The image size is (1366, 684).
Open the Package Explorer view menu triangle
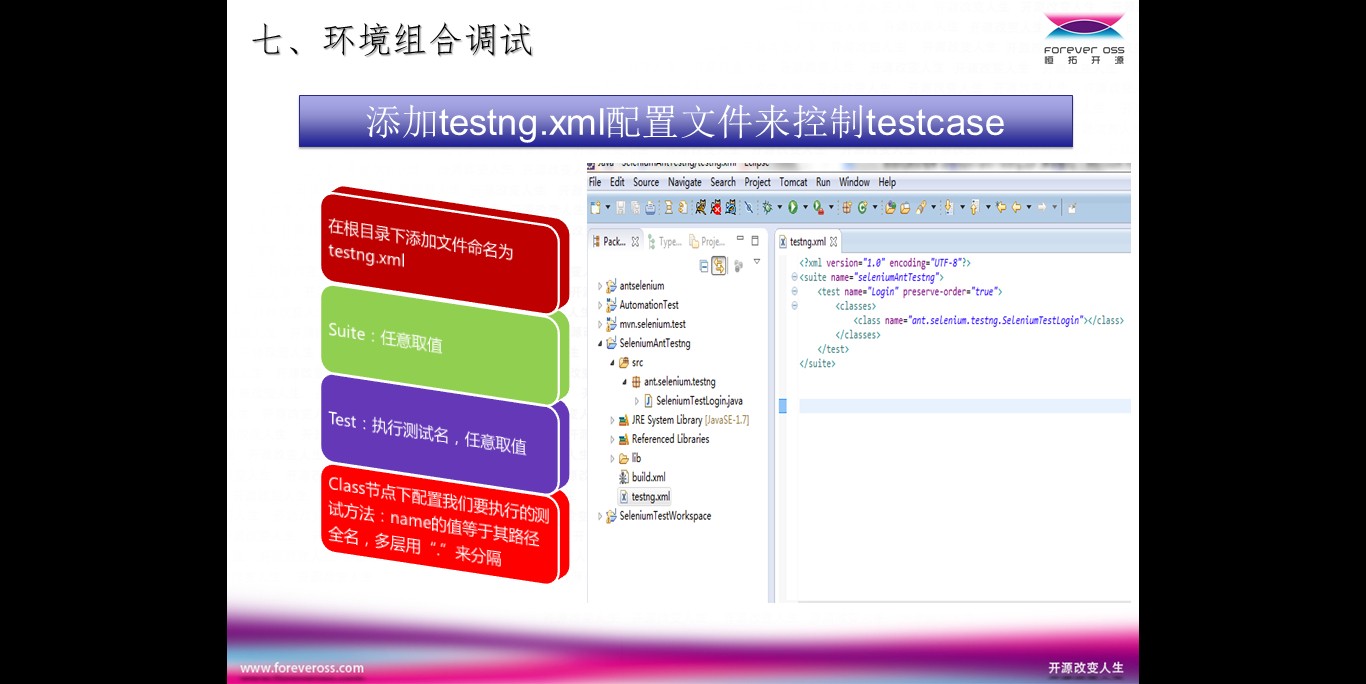[757, 262]
